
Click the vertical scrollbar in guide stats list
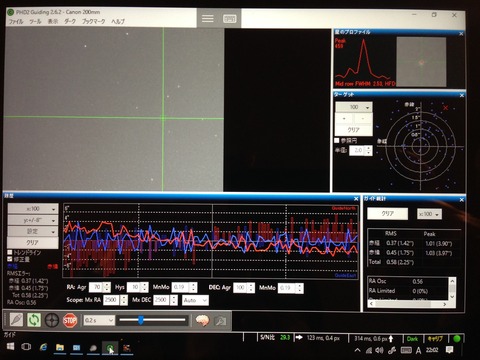(x=452, y=288)
